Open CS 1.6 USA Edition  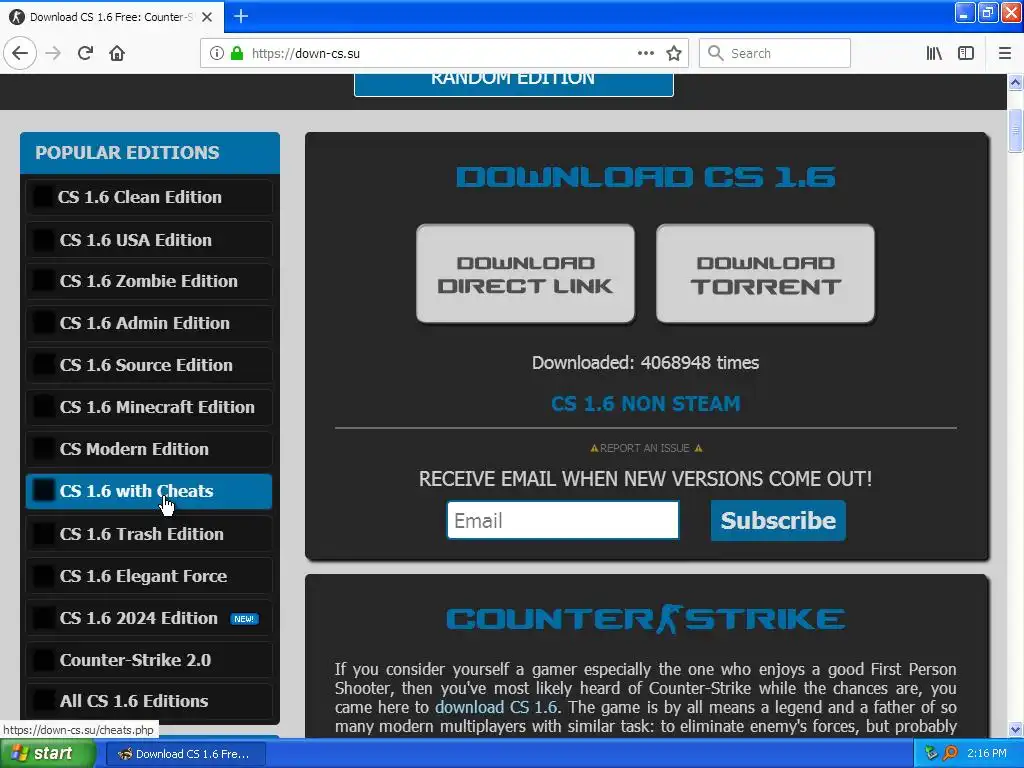click(x=149, y=240)
